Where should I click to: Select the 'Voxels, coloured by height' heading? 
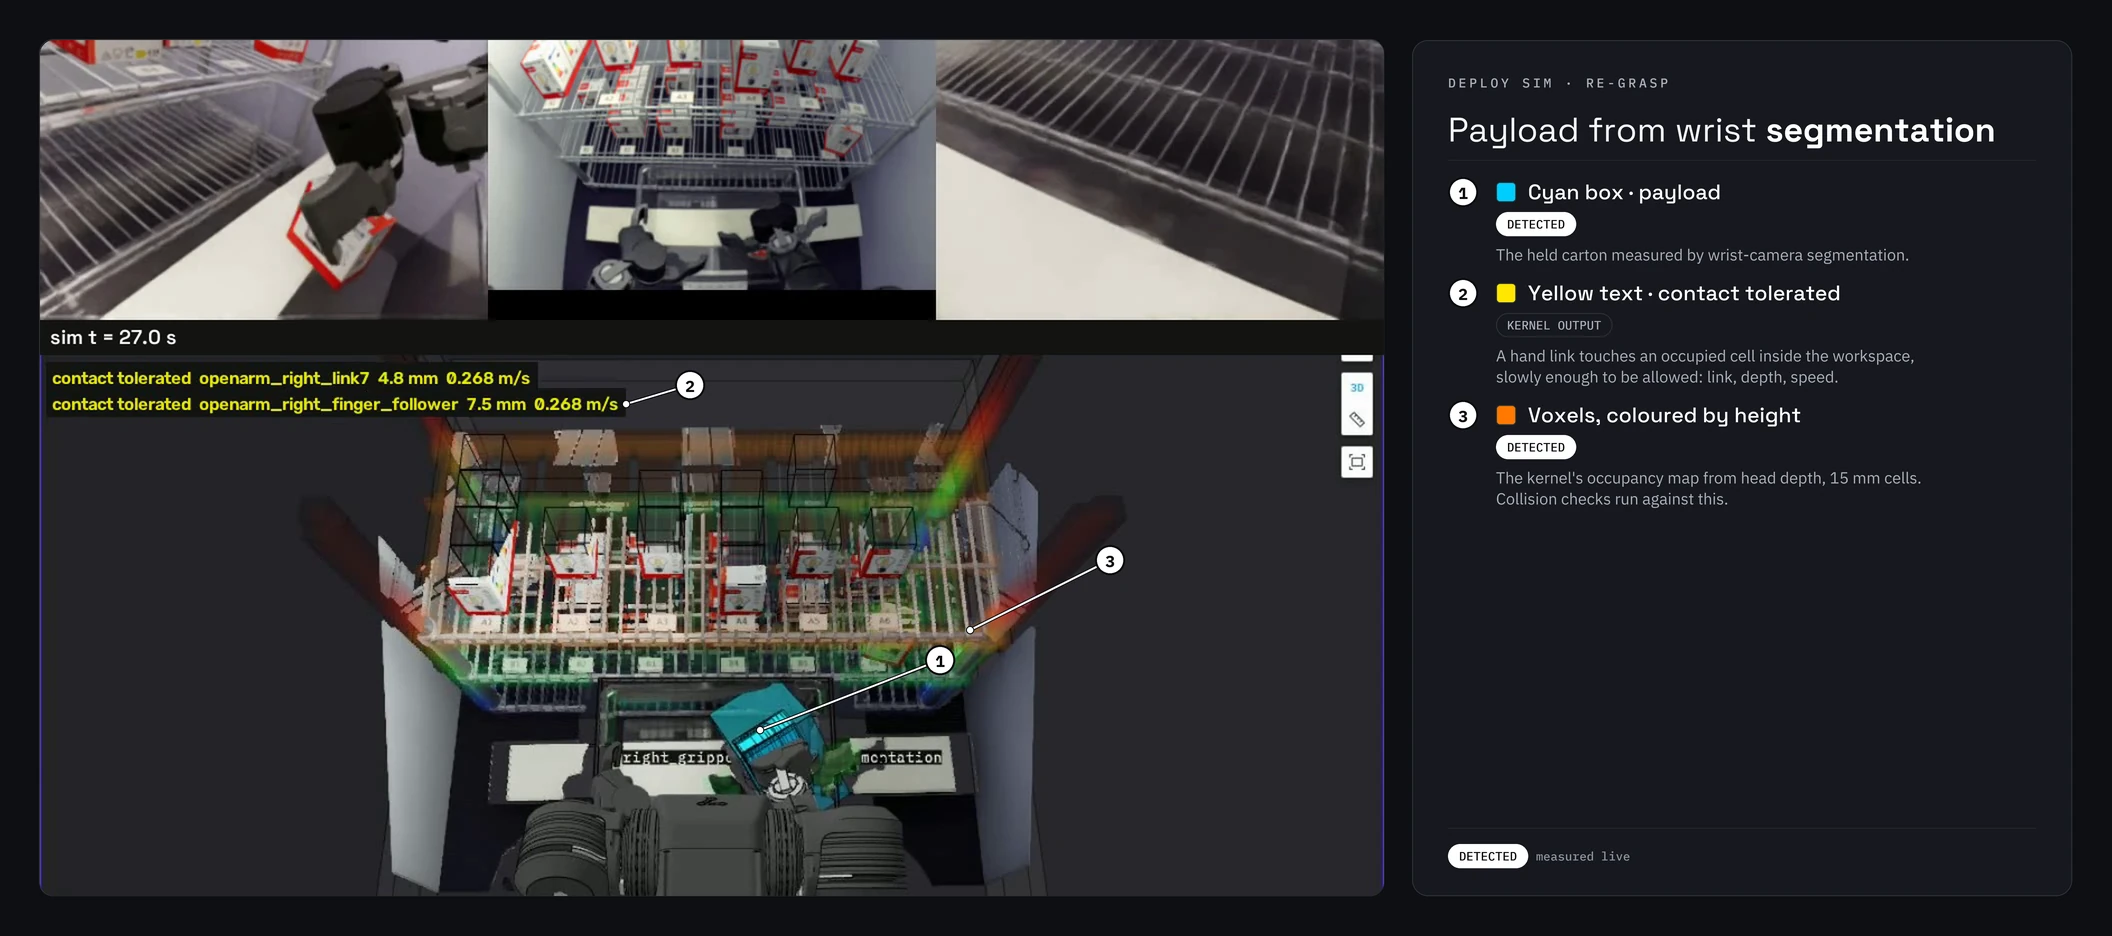pos(1664,415)
